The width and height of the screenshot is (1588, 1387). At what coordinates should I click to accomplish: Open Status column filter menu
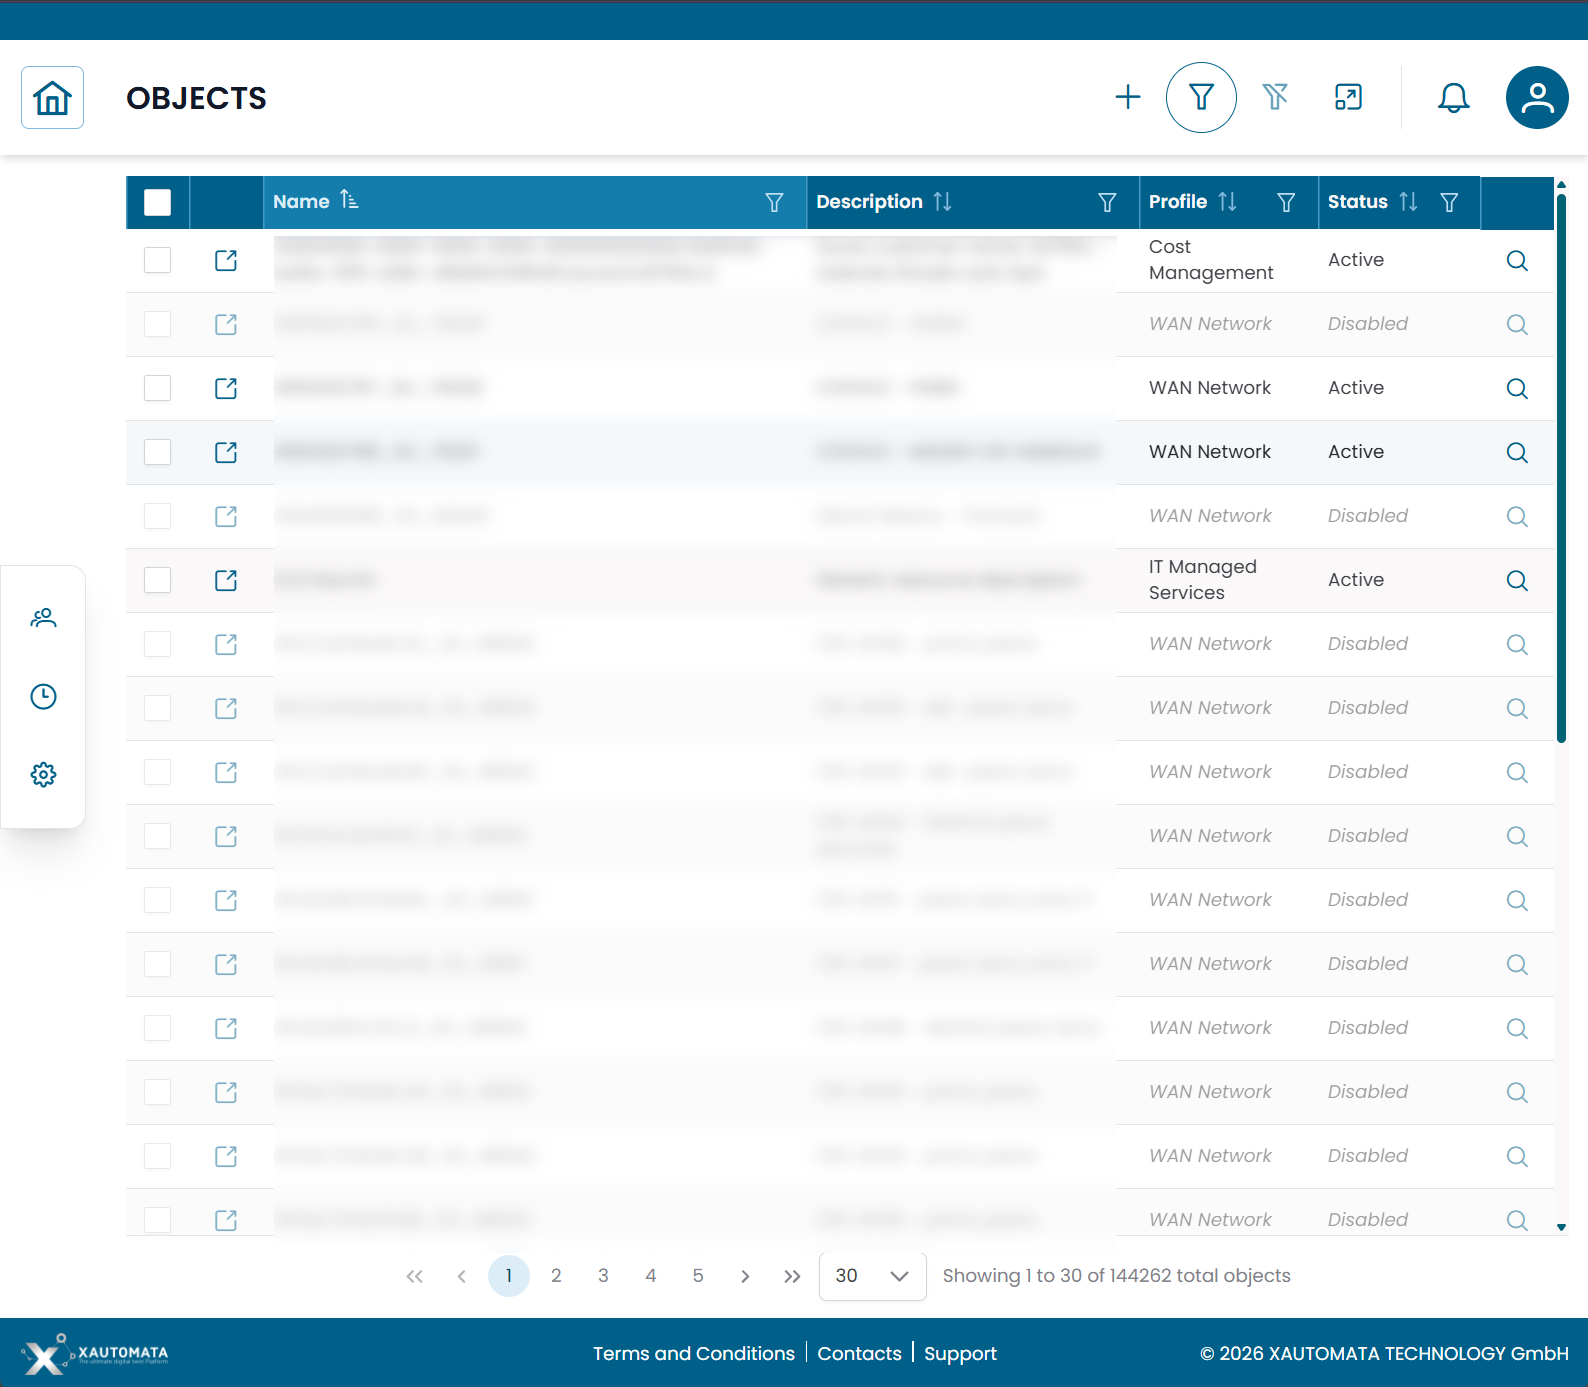point(1449,202)
